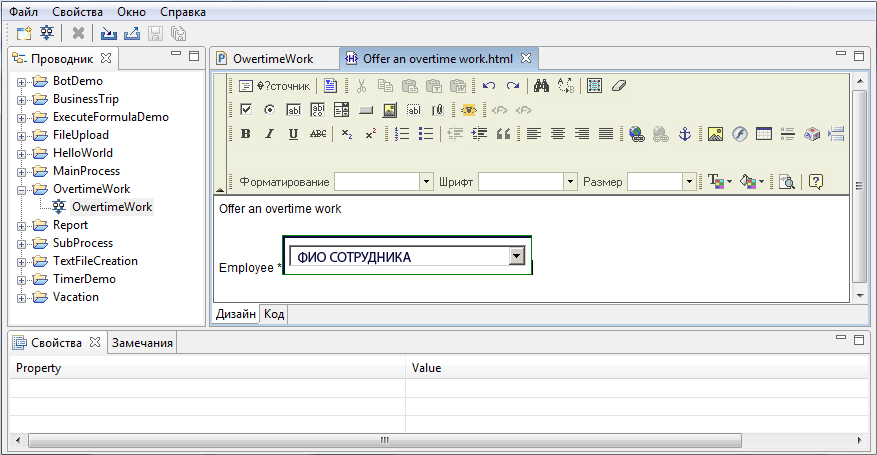Align text right

tap(582, 134)
